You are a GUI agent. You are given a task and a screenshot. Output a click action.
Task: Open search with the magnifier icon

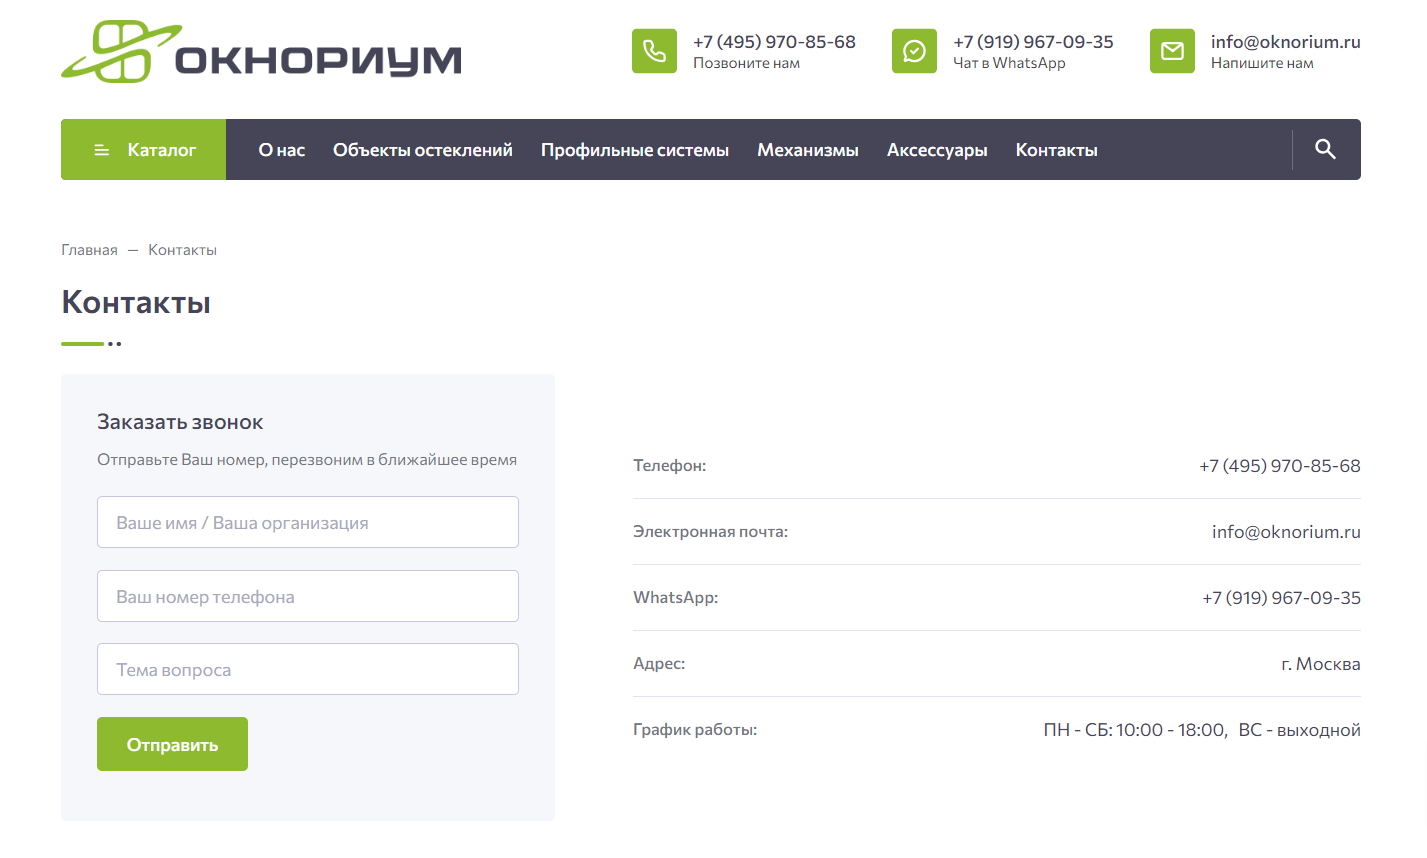[x=1325, y=150]
